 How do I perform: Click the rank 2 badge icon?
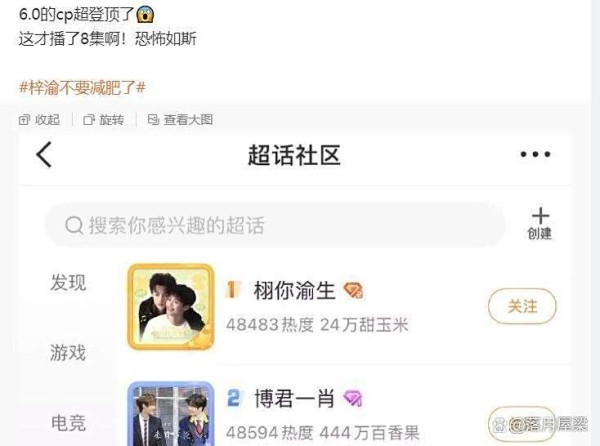pos(234,398)
